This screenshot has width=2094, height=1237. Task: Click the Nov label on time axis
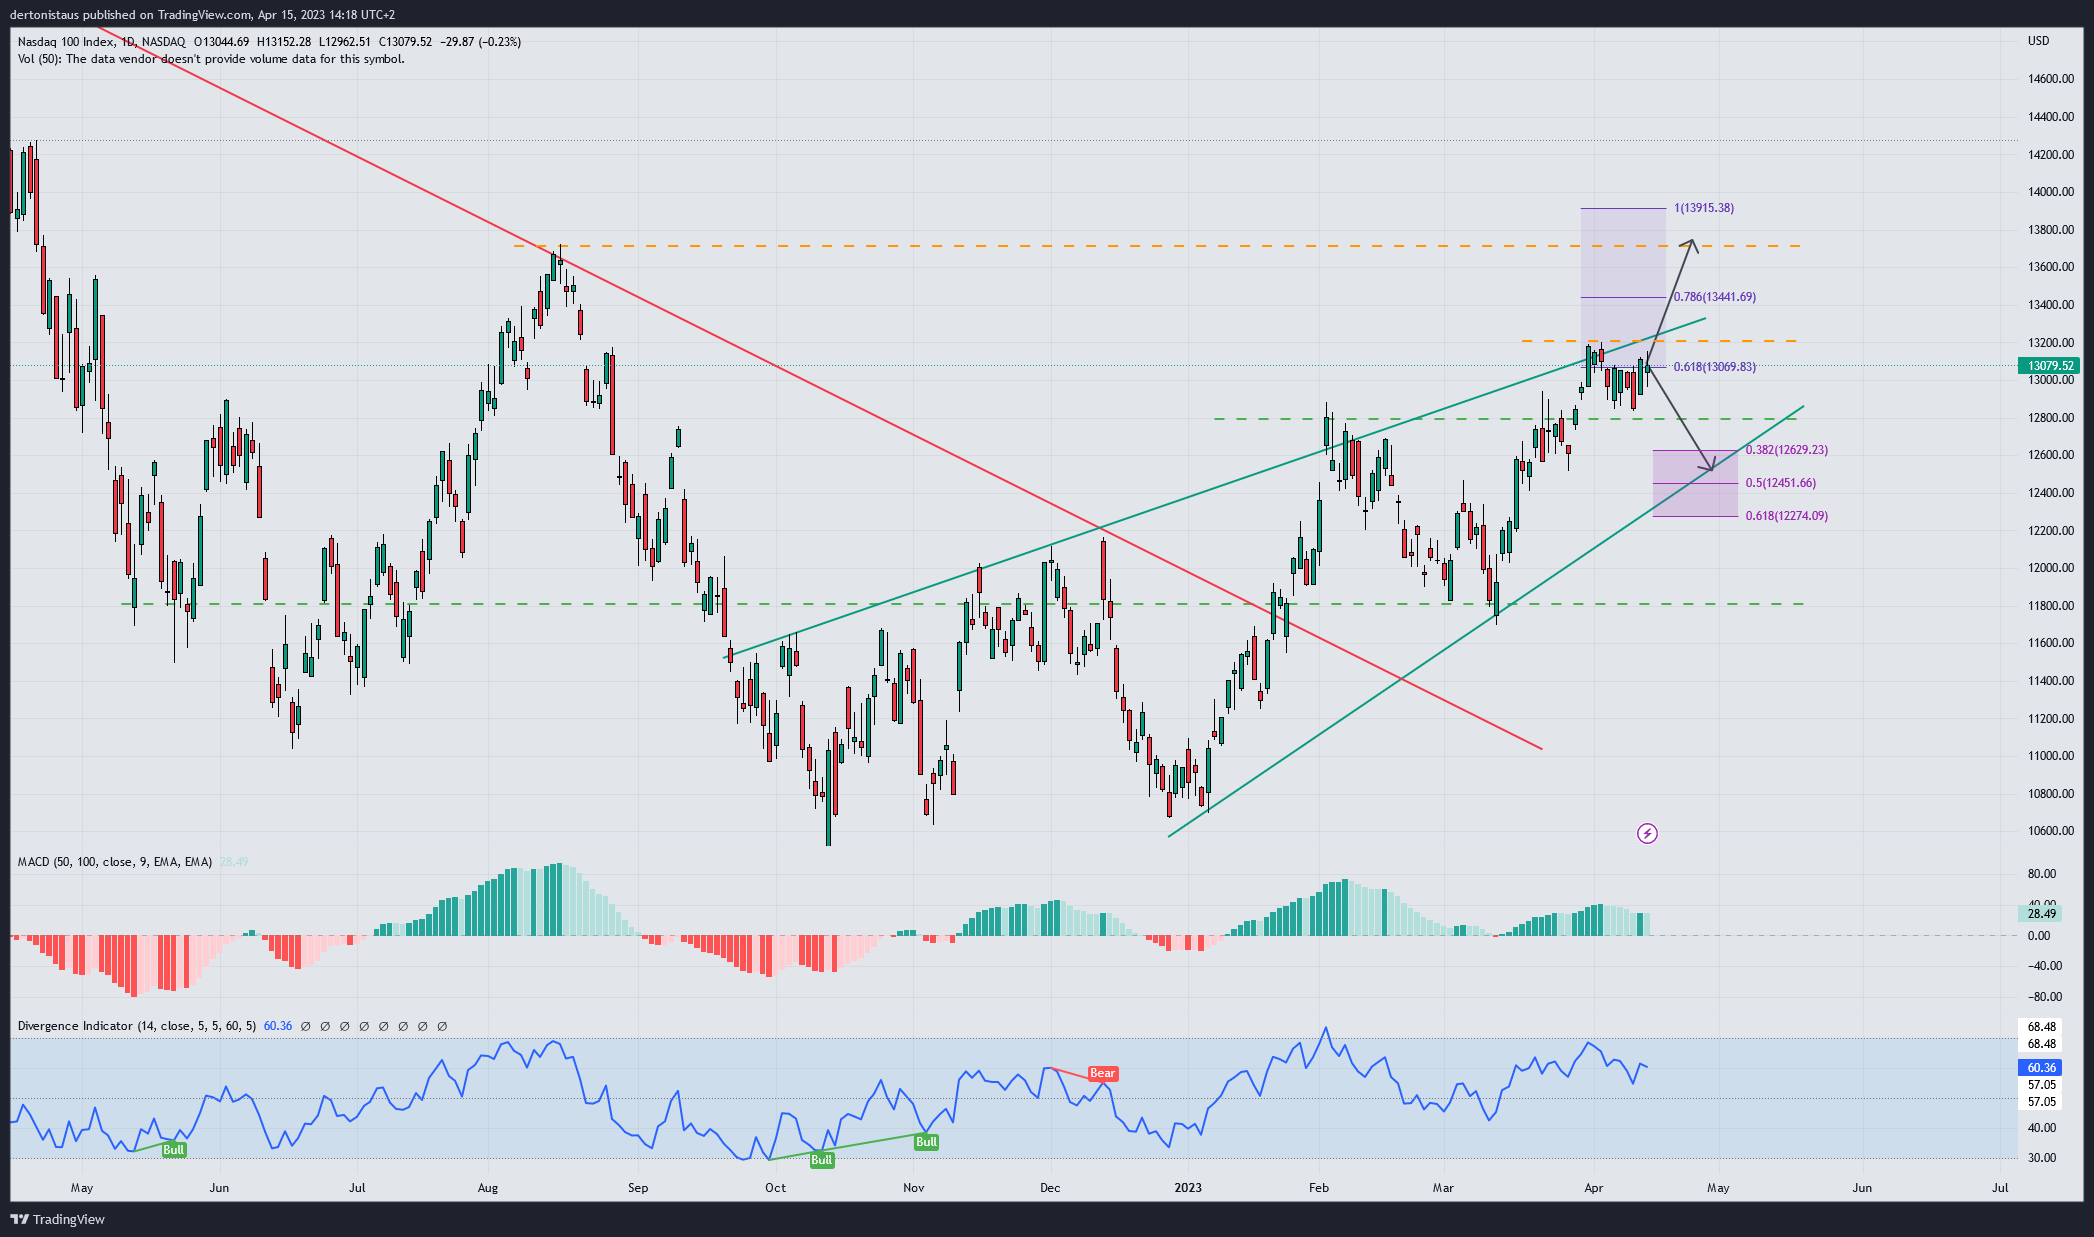tap(913, 1188)
